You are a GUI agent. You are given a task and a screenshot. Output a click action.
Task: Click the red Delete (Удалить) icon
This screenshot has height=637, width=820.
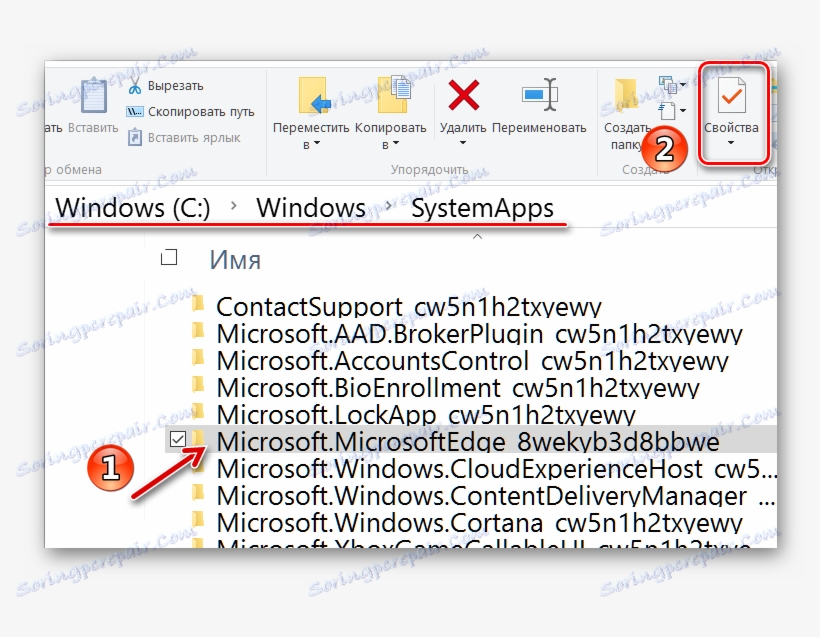click(463, 95)
